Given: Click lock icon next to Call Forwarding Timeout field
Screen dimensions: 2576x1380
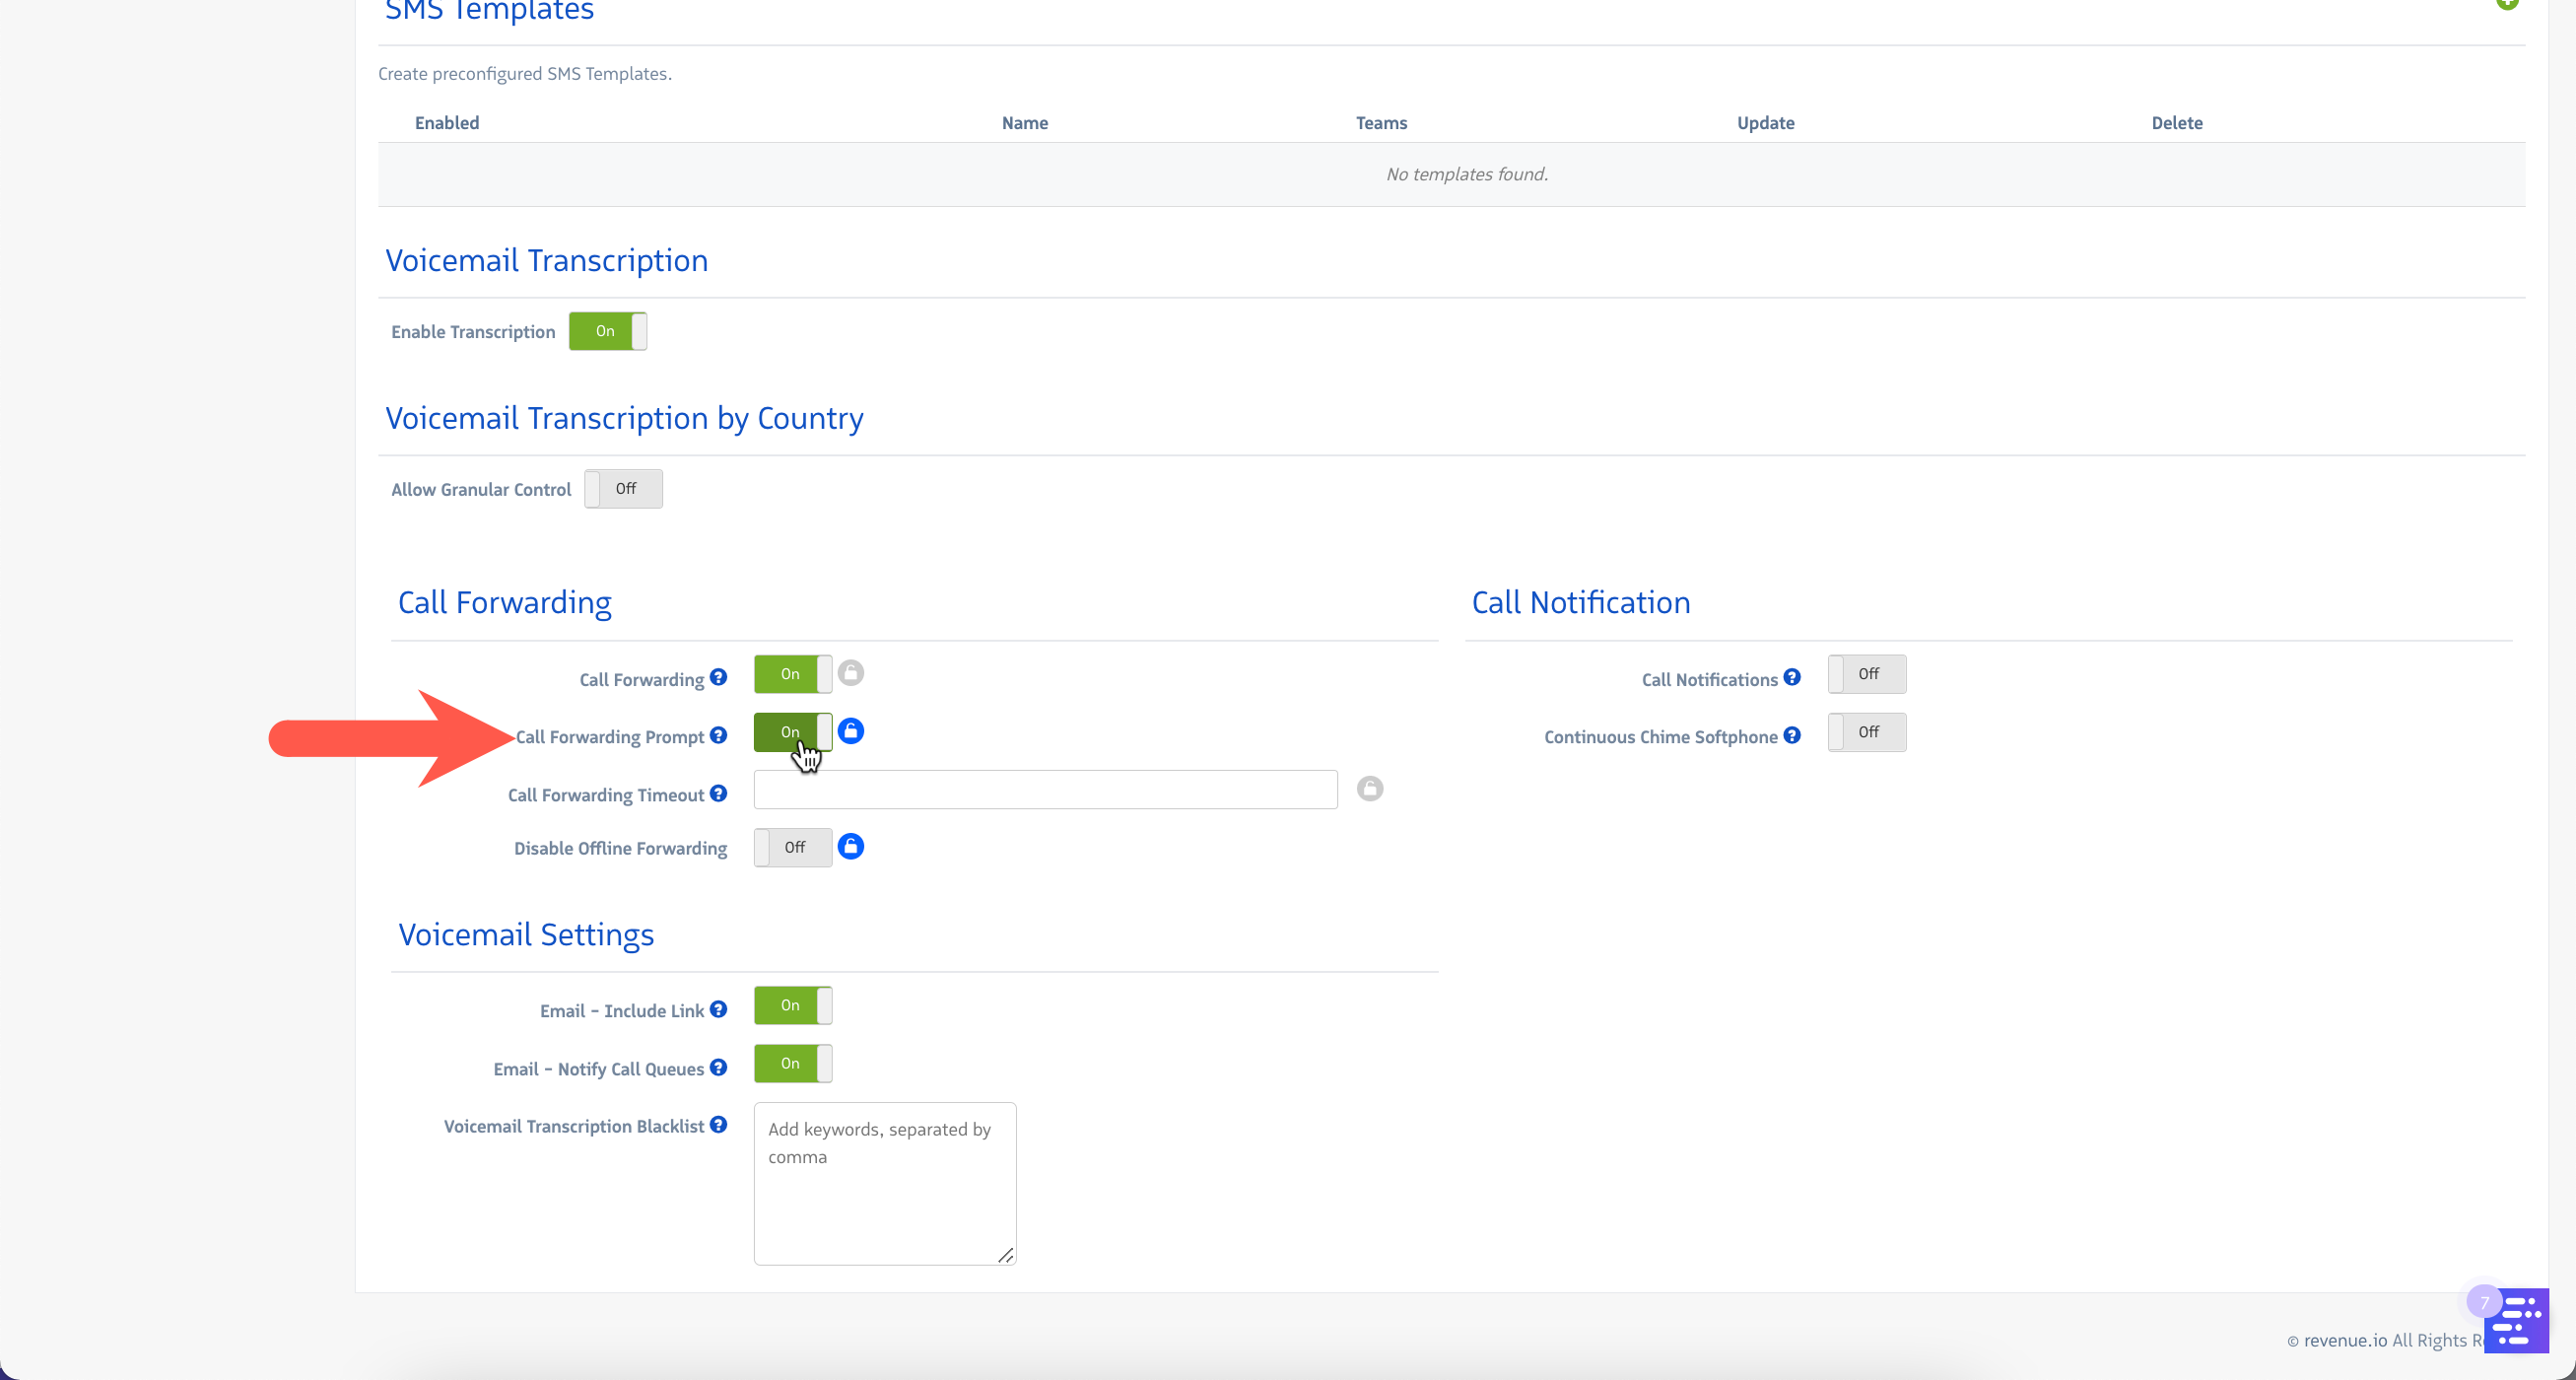Looking at the screenshot, I should 1369,789.
